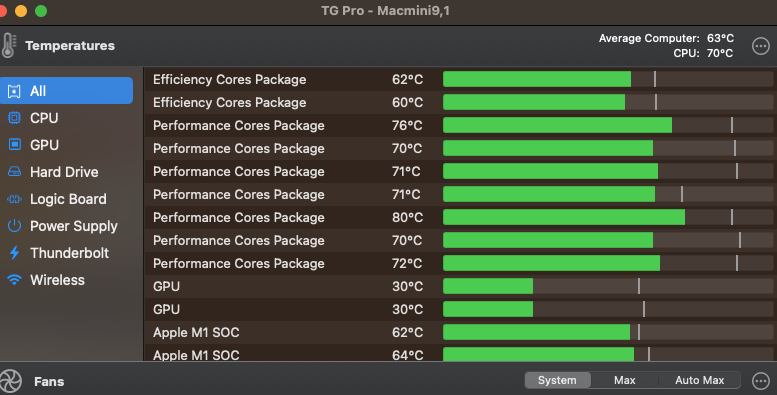
Task: Select the first Apple M1 SOC row
Action: 460,332
